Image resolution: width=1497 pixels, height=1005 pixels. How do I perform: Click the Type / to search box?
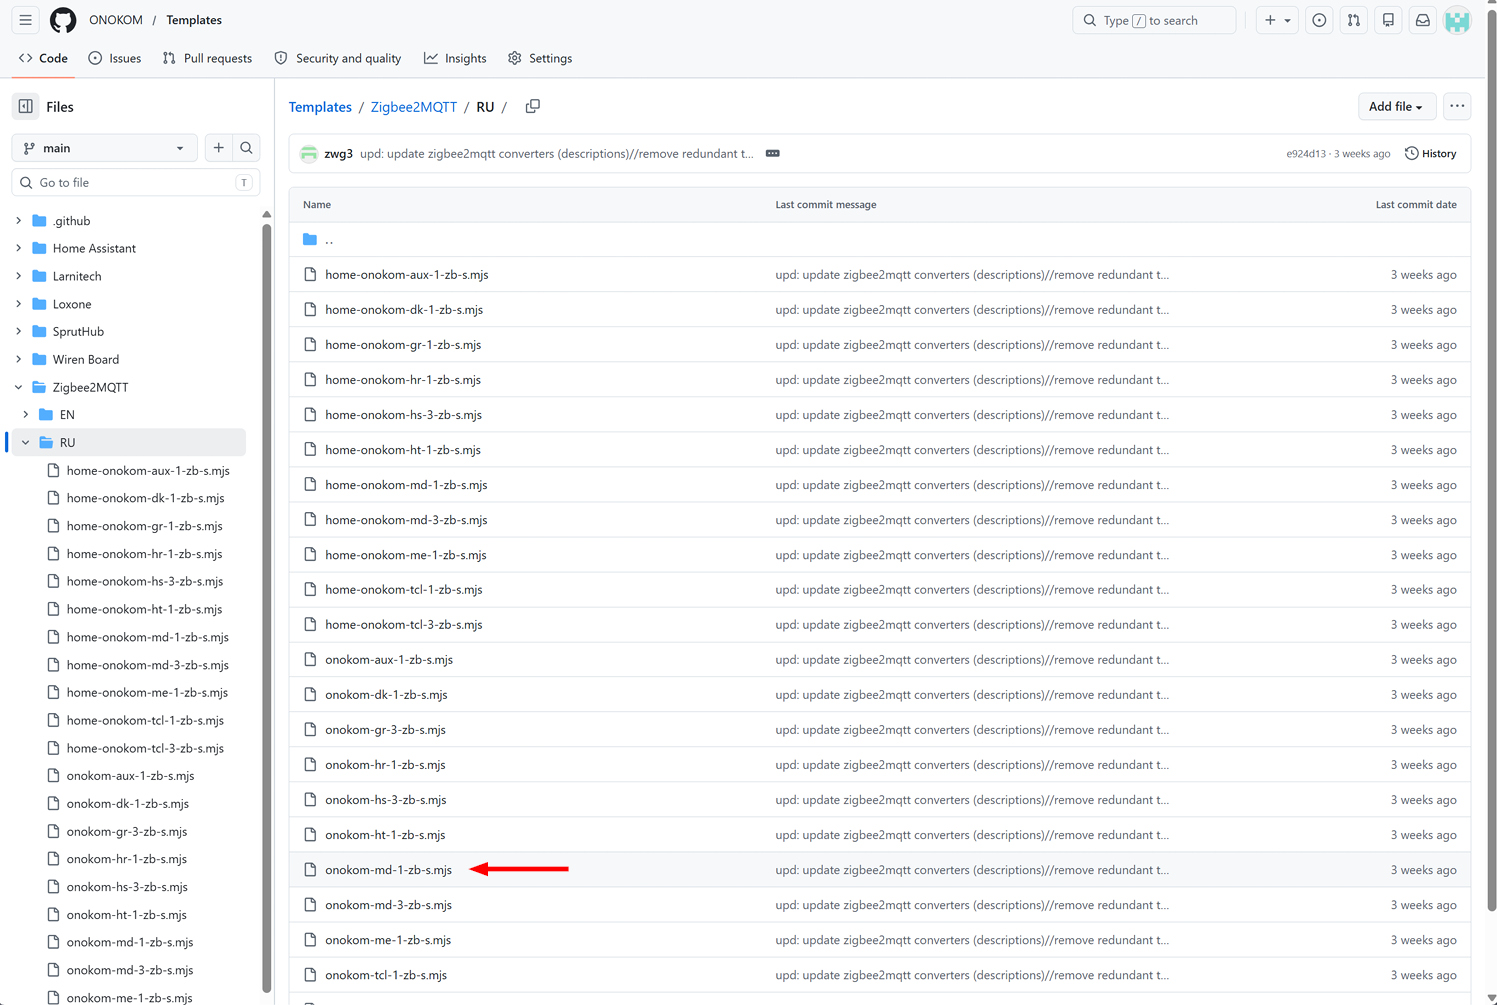click(x=1154, y=20)
